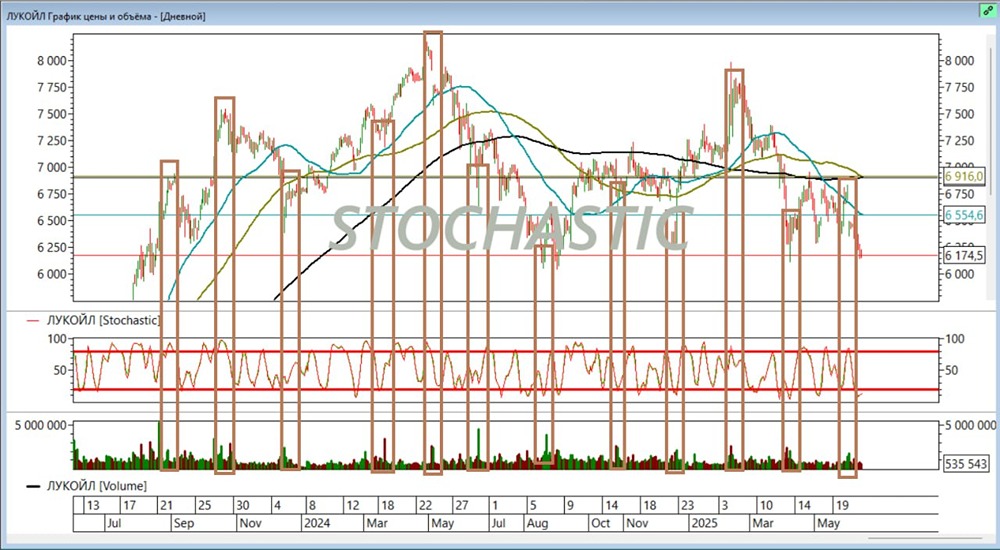Viewport: 1000px width, 550px height.
Task: Click the Sep month on time axis
Action: click(184, 522)
